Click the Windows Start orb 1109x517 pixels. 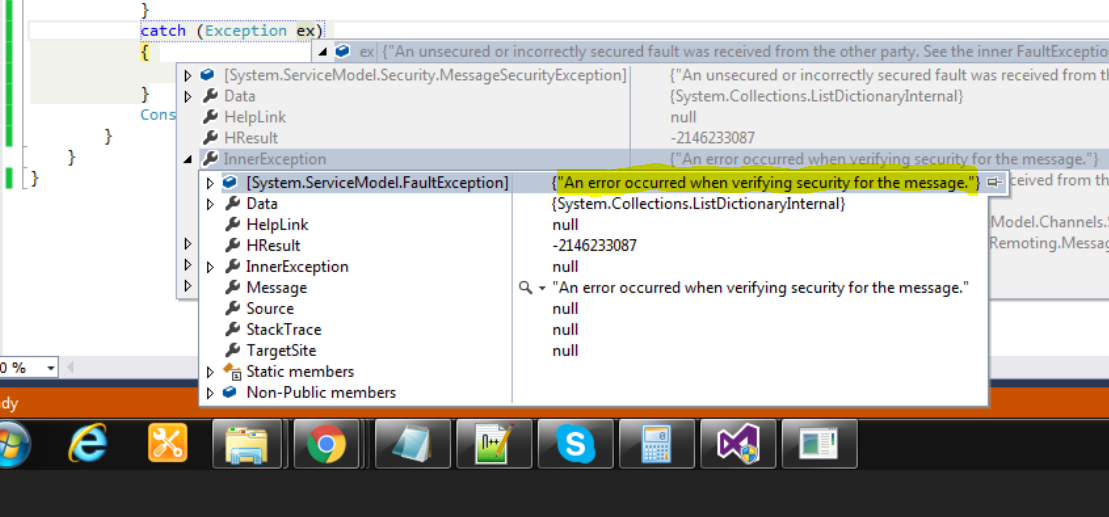coord(12,443)
